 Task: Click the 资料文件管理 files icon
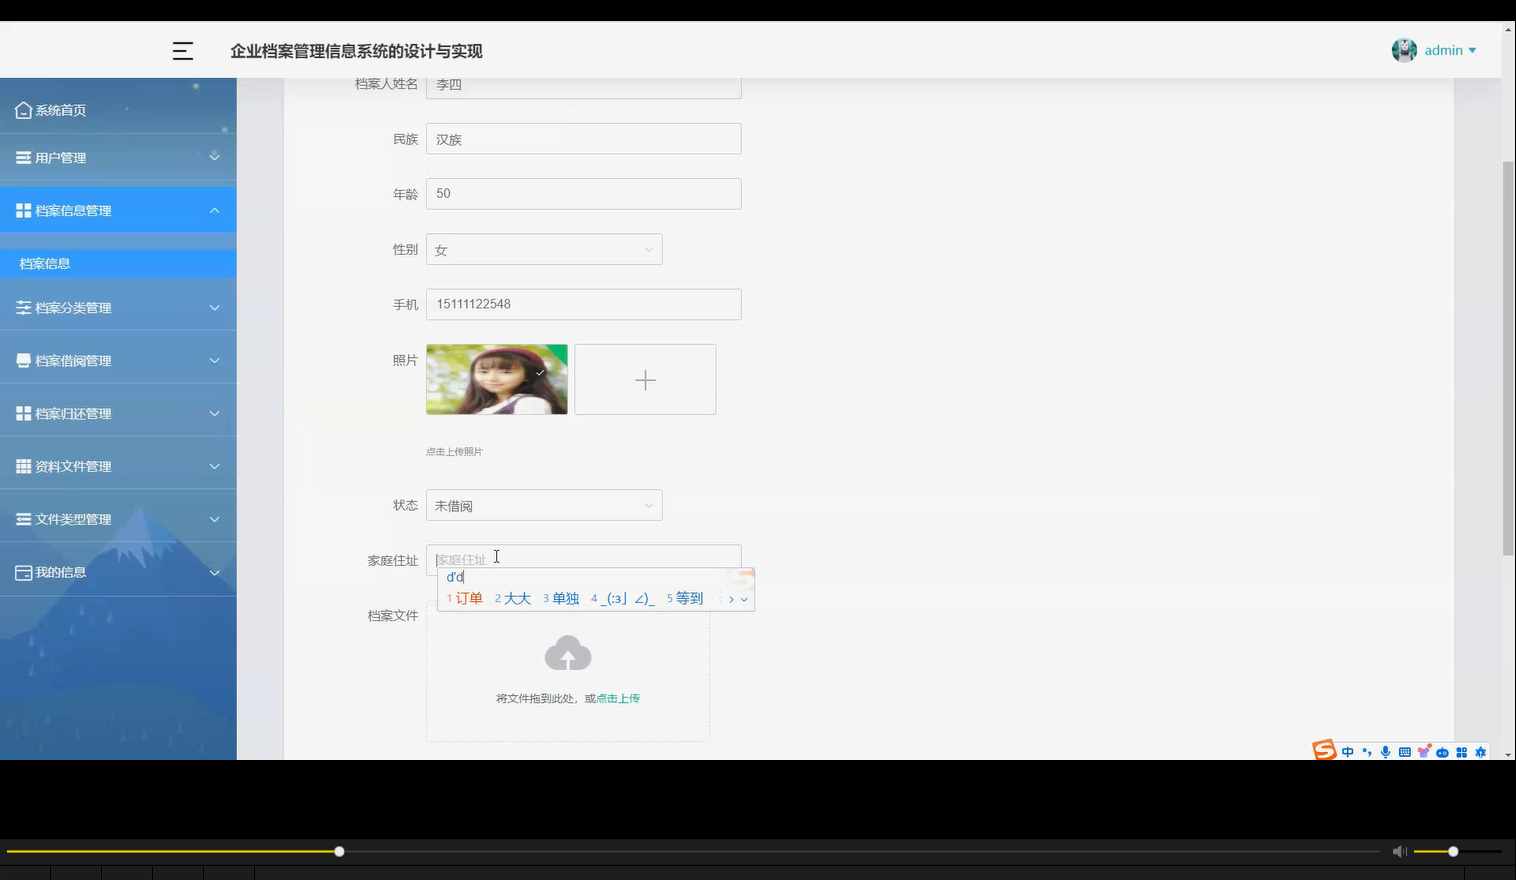22,465
